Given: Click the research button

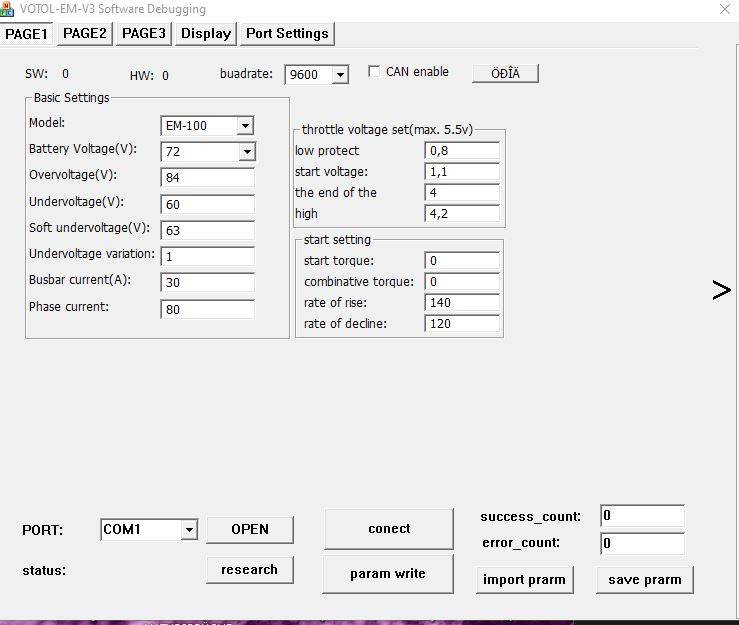Looking at the screenshot, I should point(250,569).
